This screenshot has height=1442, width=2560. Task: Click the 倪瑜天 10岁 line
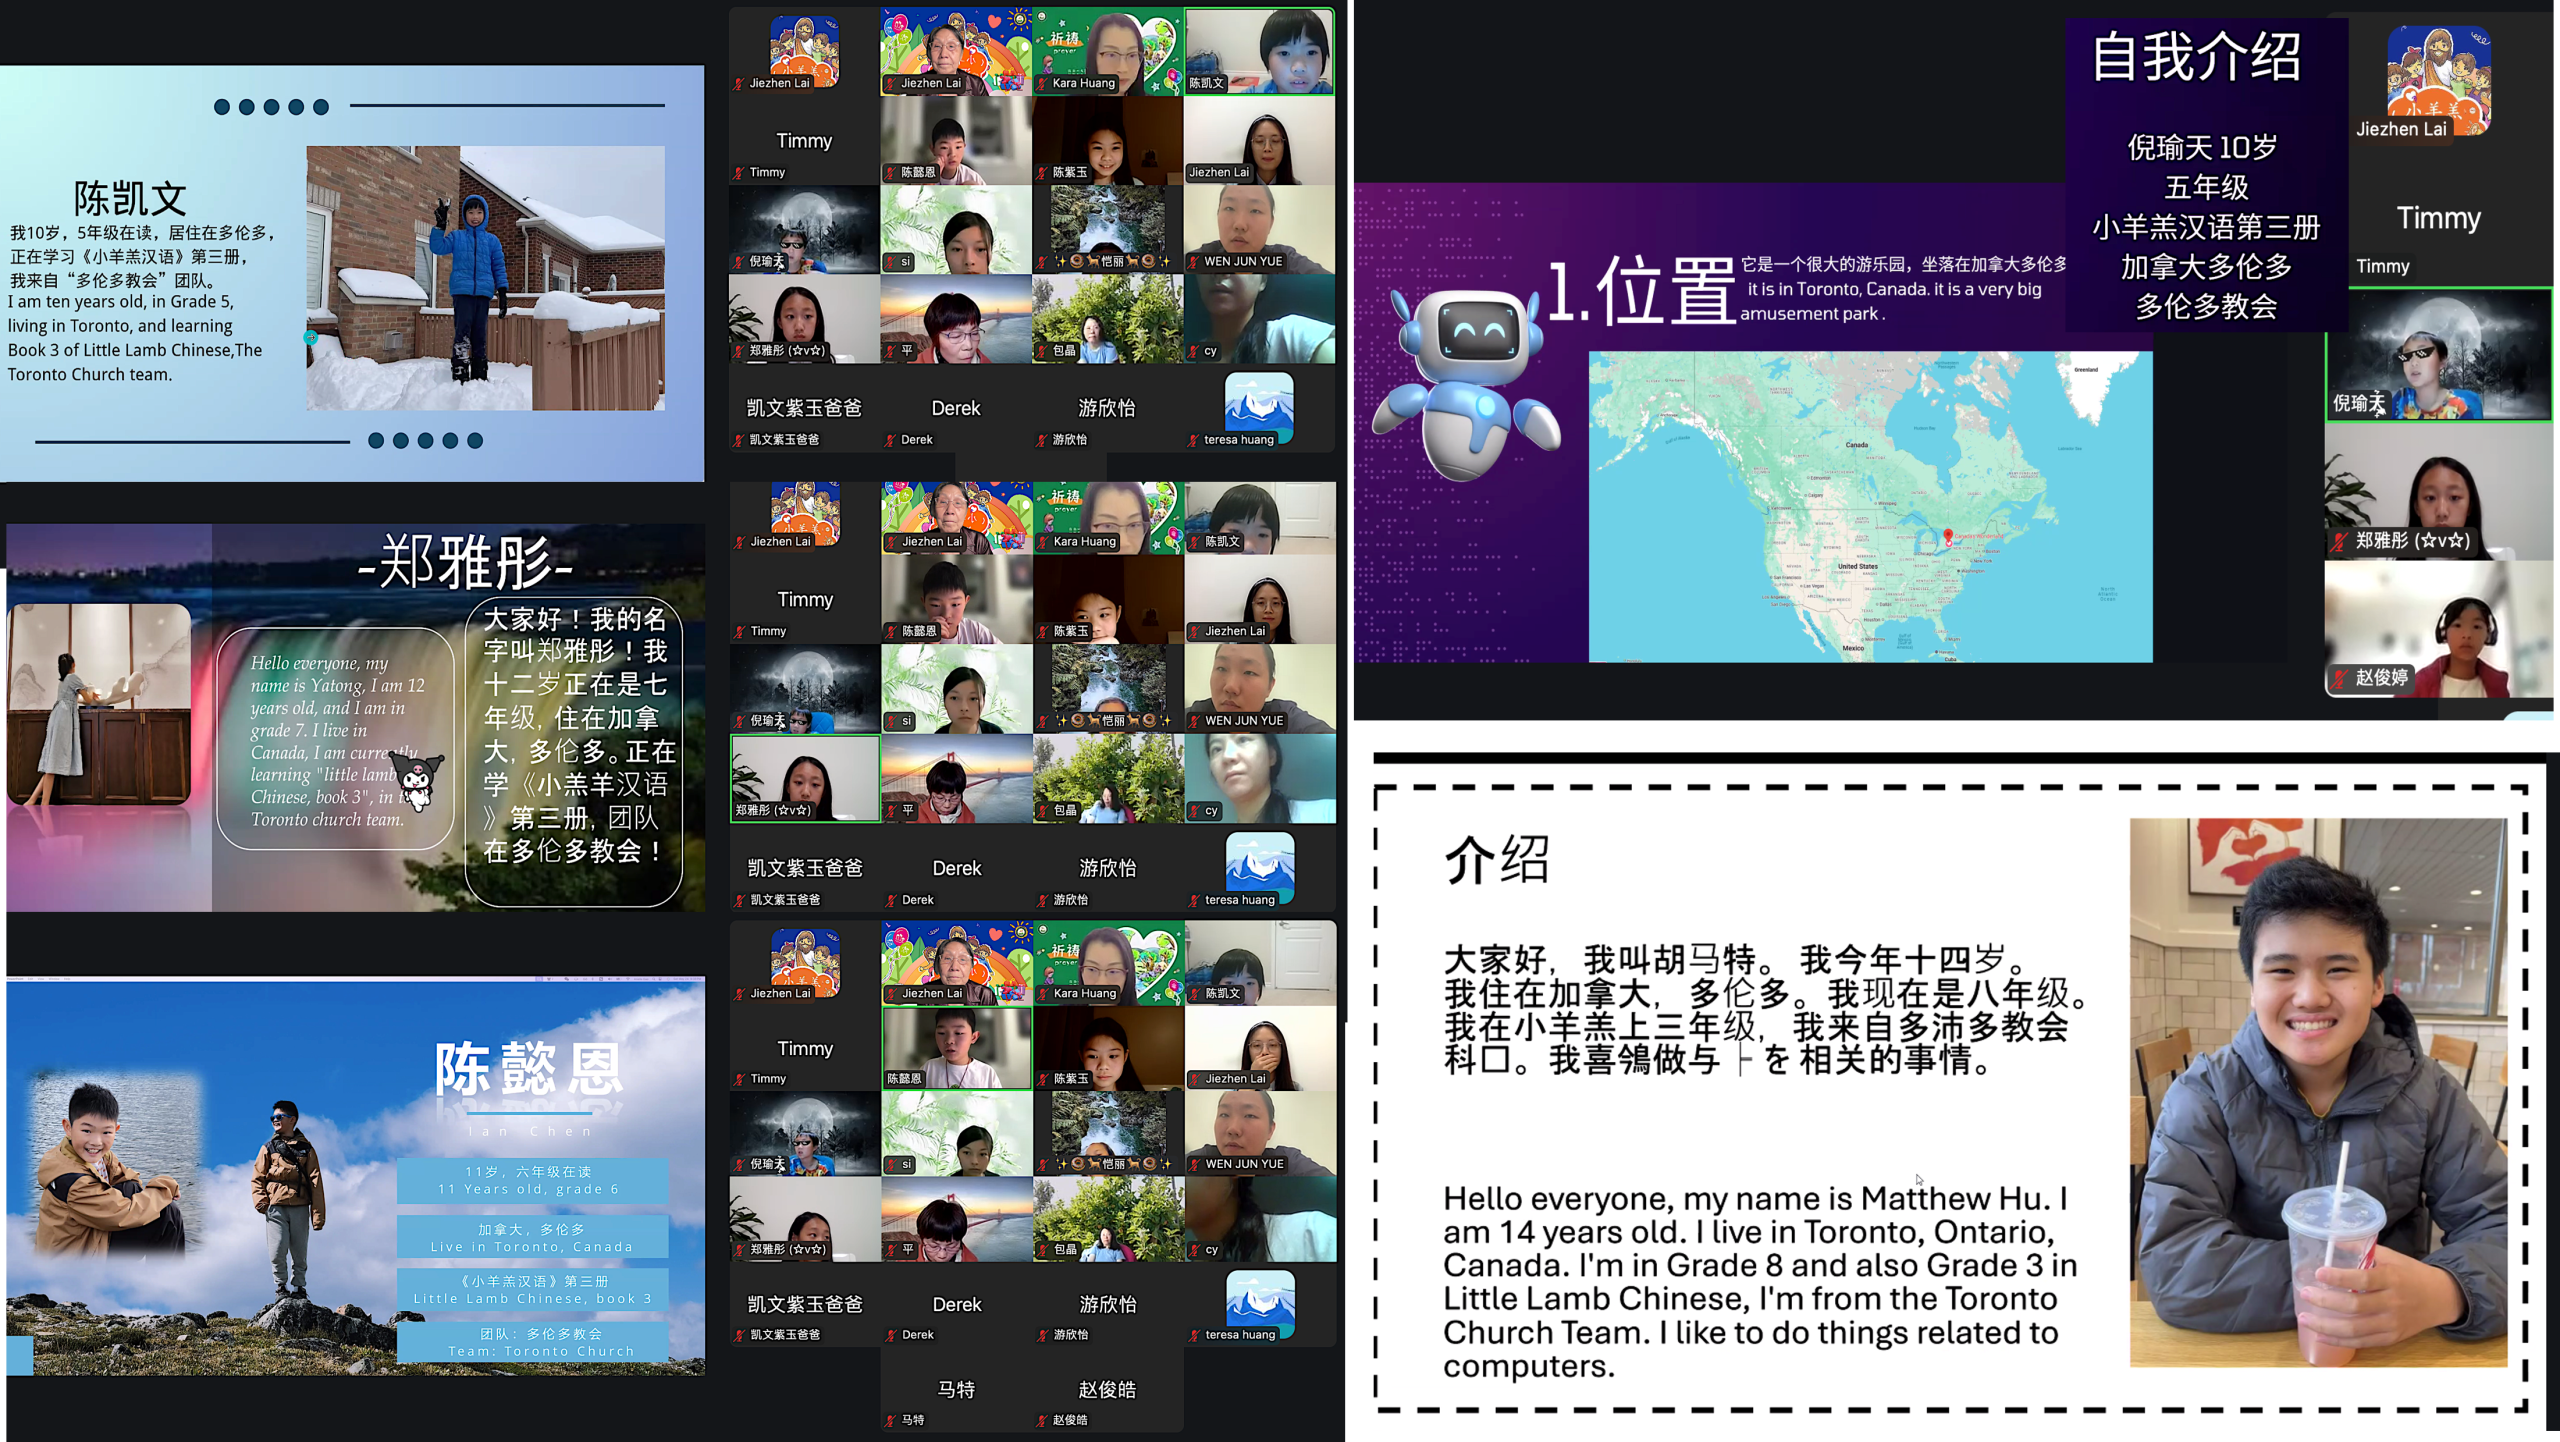(2202, 148)
